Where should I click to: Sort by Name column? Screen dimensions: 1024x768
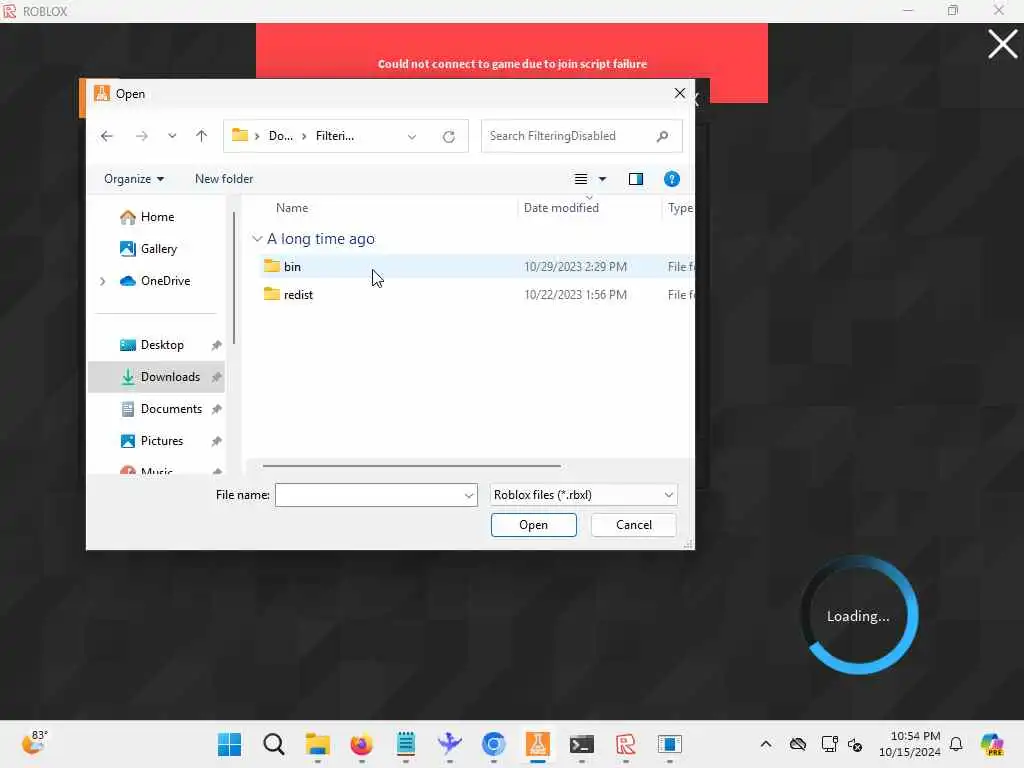tap(292, 208)
